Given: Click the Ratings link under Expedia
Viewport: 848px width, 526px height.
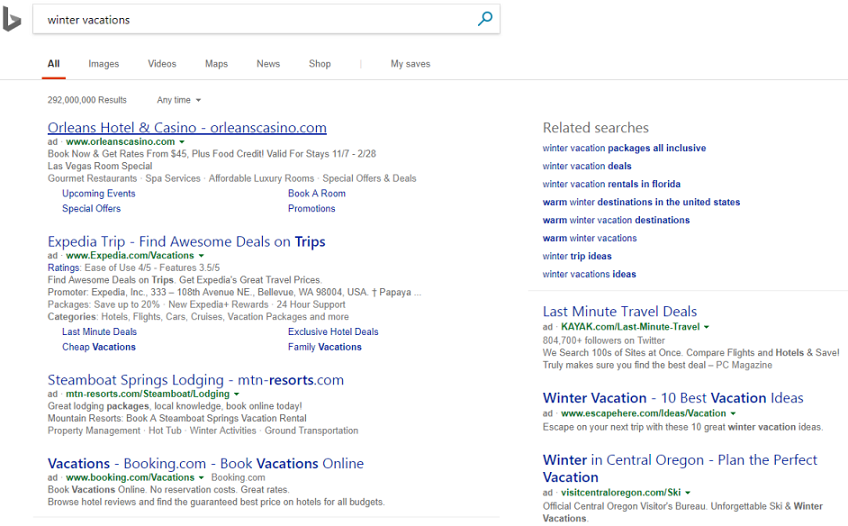Looking at the screenshot, I should pyautogui.click(x=63, y=268).
